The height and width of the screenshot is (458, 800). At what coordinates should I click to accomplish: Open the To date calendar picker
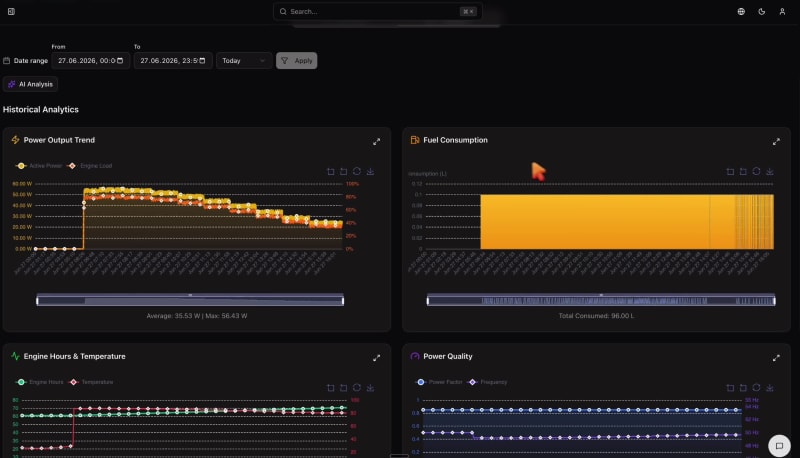click(x=203, y=61)
